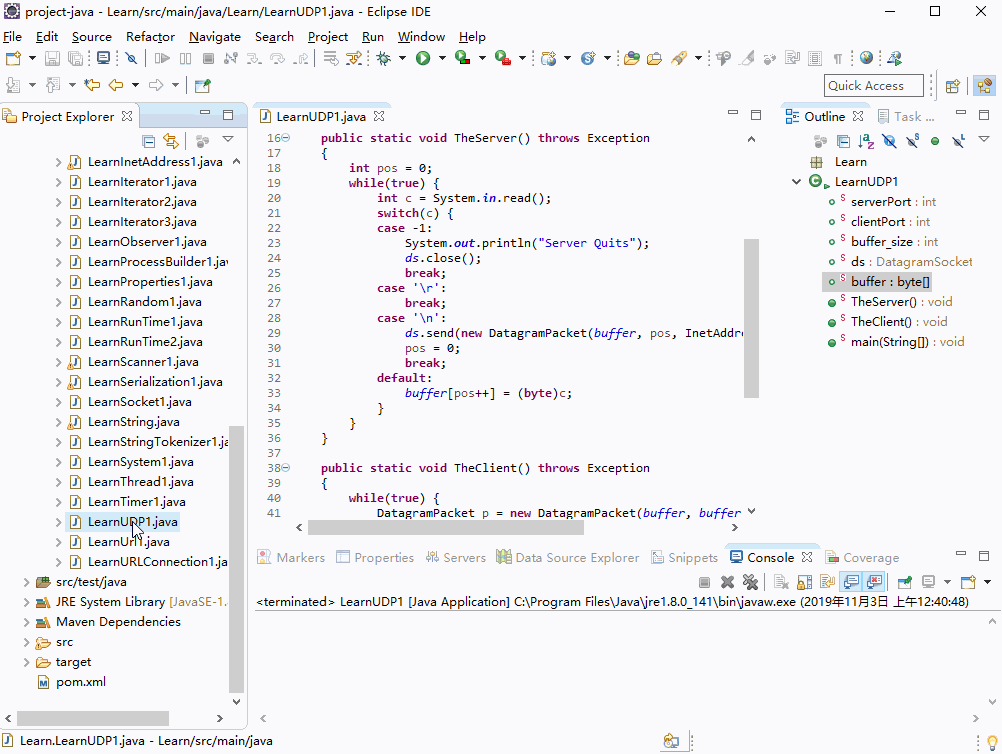Open the Source menu

(91, 36)
